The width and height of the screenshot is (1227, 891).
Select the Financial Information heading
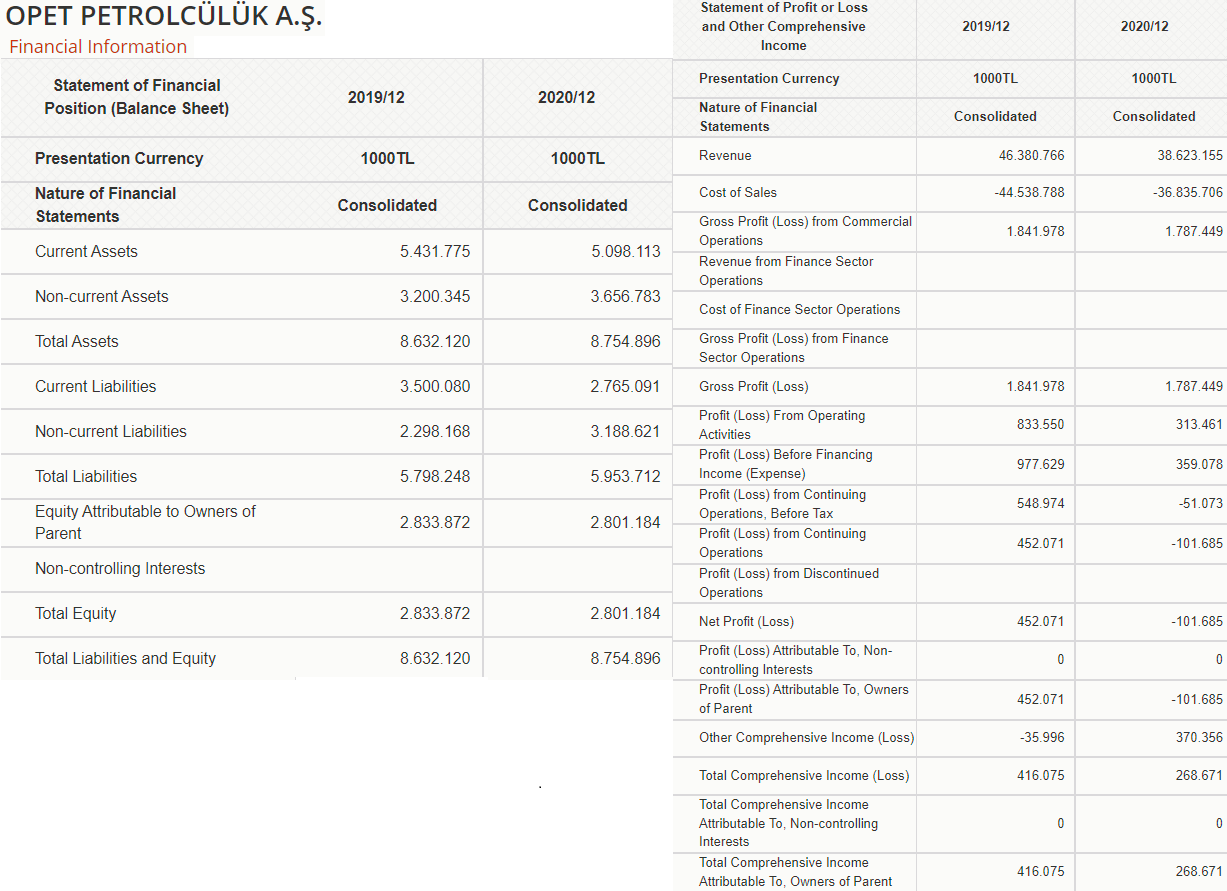[98, 47]
